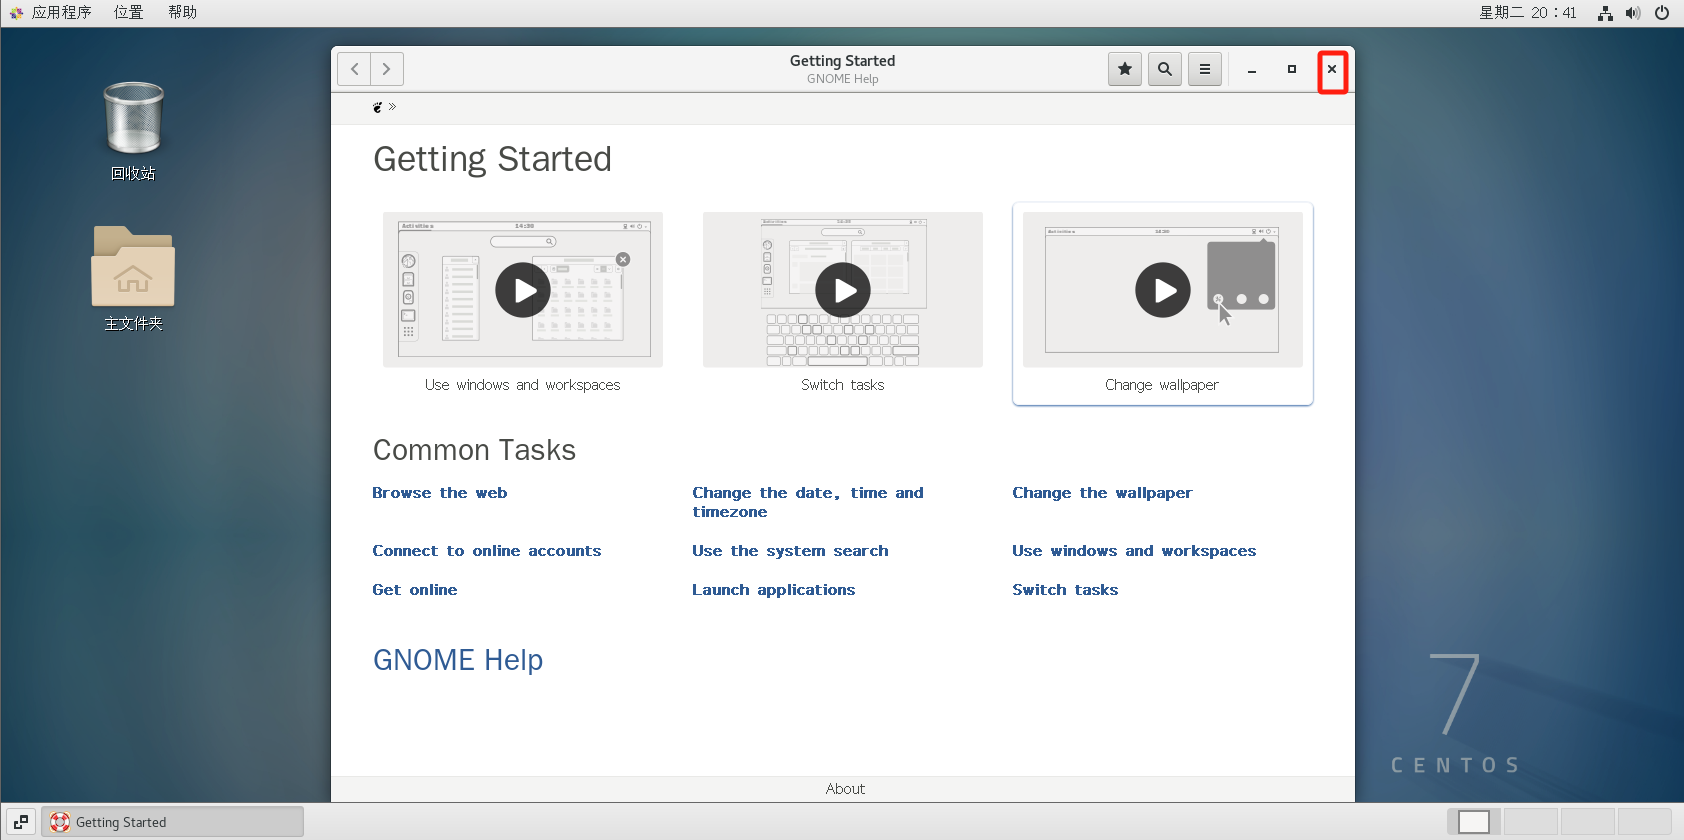Screen dimensions: 1684x840
Task: Open the 位置 menu
Action: (128, 13)
